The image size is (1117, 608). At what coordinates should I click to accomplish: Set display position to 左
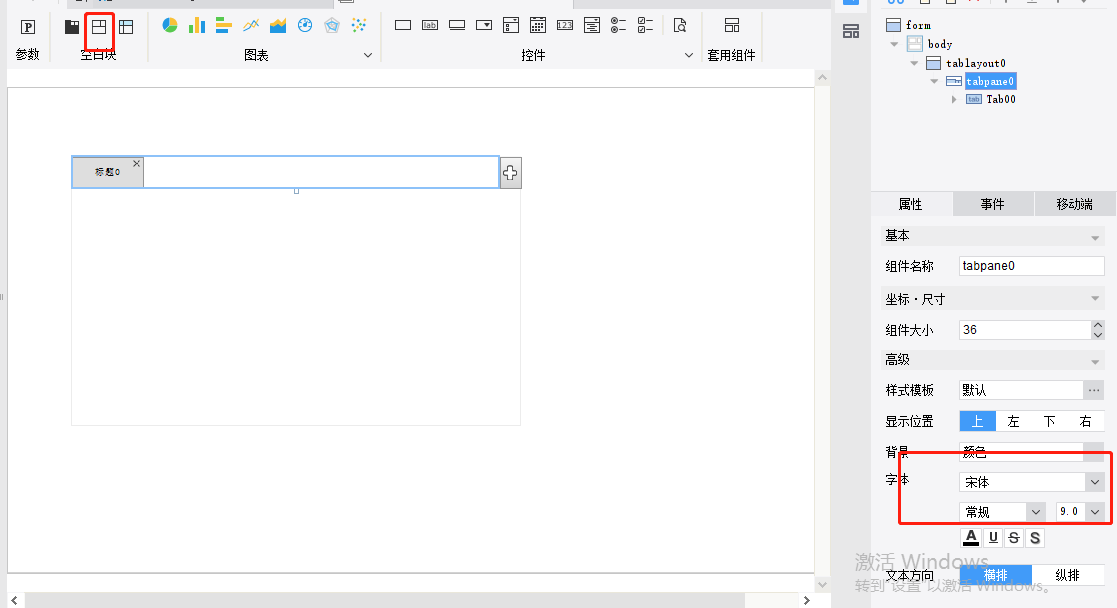(1013, 421)
